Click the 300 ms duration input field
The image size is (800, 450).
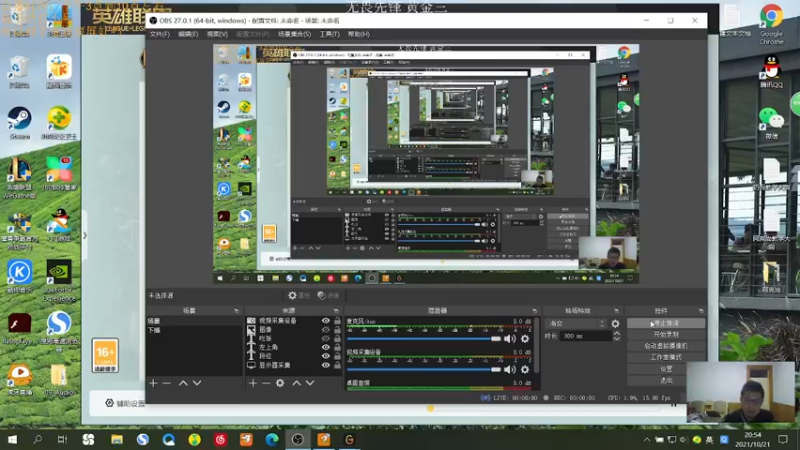pyautogui.click(x=585, y=336)
